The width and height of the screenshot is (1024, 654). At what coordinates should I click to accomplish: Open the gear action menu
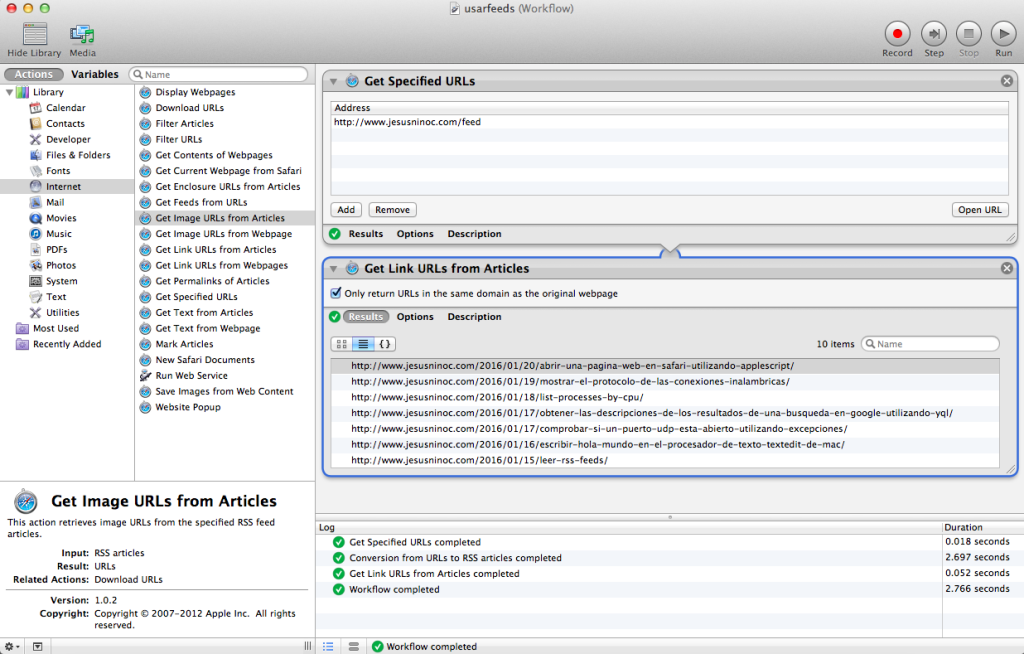[x=10, y=646]
